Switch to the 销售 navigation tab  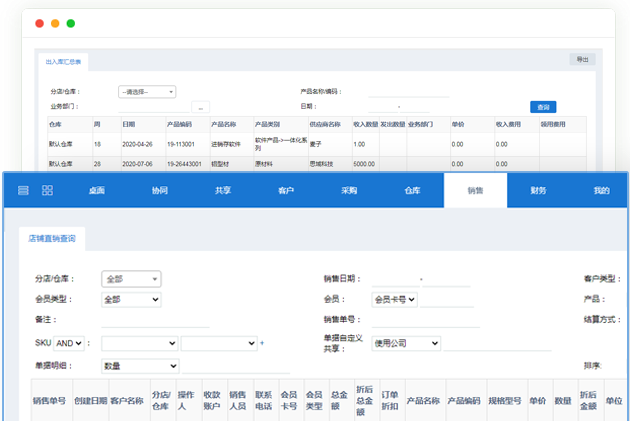coord(475,190)
